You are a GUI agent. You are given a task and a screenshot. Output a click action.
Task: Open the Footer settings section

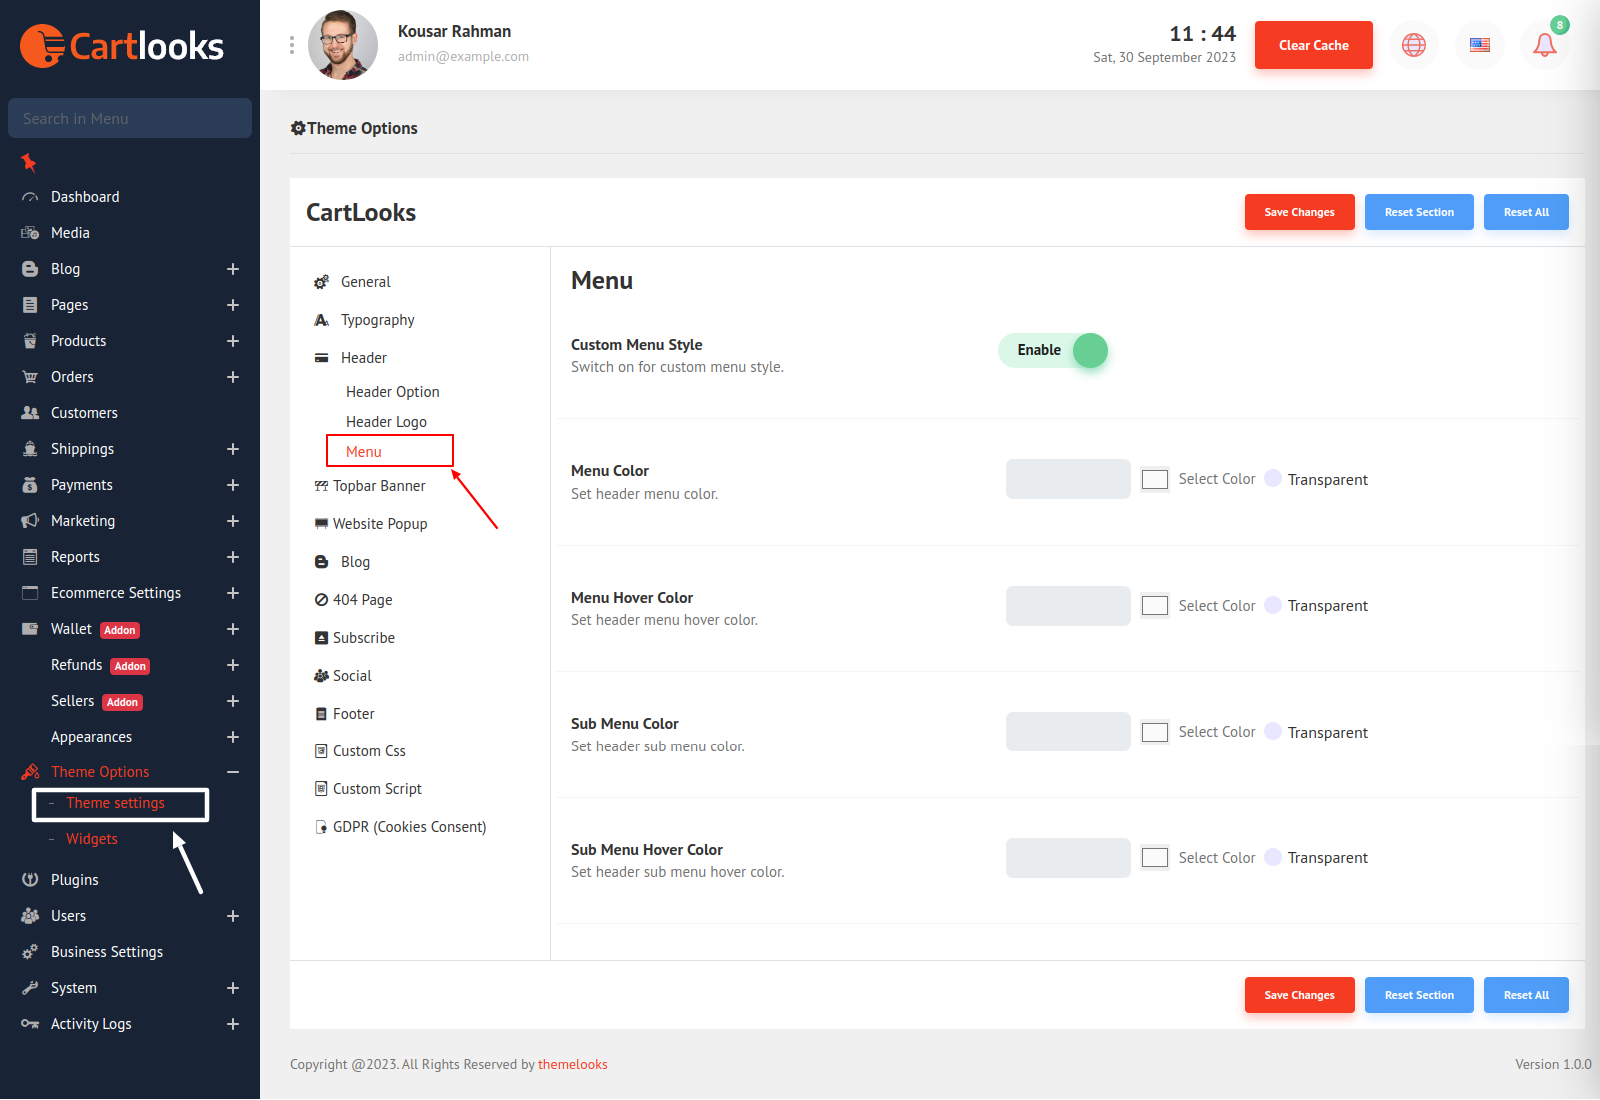353,714
